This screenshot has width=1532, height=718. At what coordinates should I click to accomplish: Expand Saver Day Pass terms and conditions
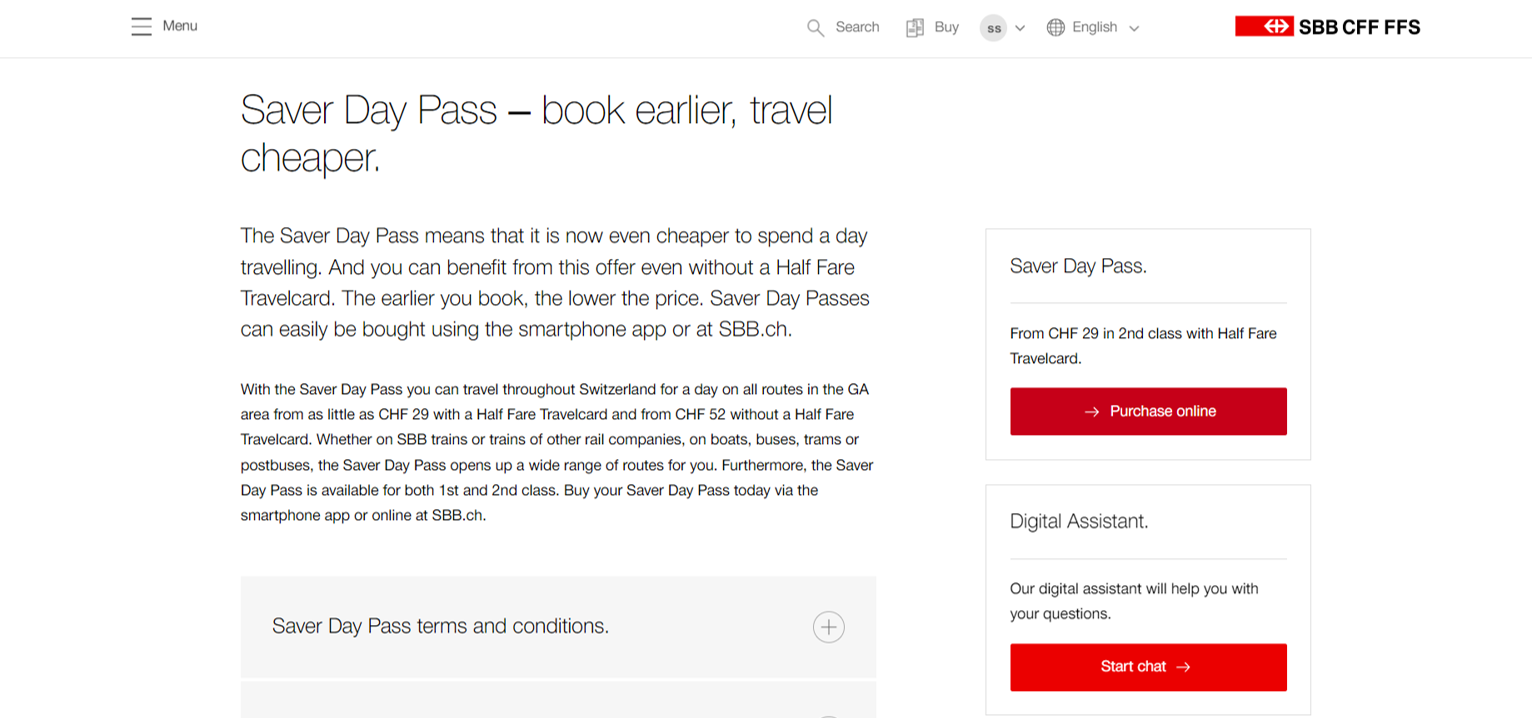click(558, 627)
